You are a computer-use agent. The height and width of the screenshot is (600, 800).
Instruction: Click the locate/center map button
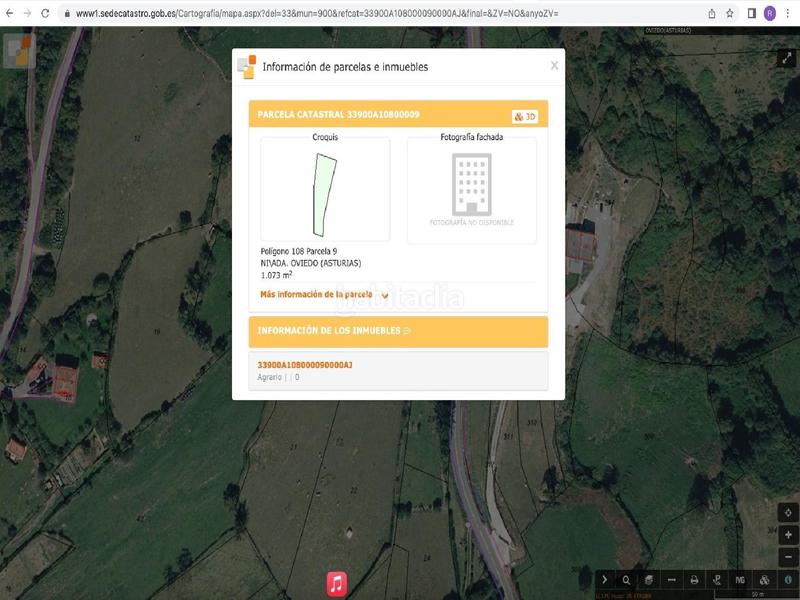[789, 513]
